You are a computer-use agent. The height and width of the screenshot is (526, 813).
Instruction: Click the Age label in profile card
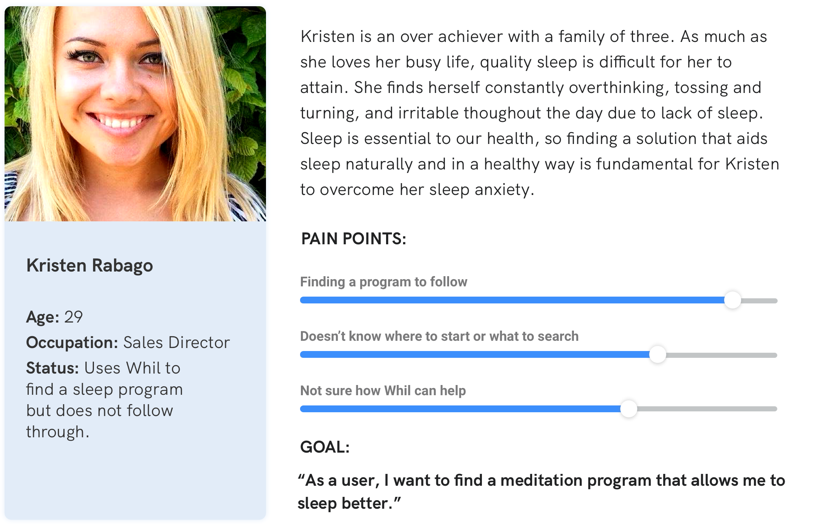point(43,317)
